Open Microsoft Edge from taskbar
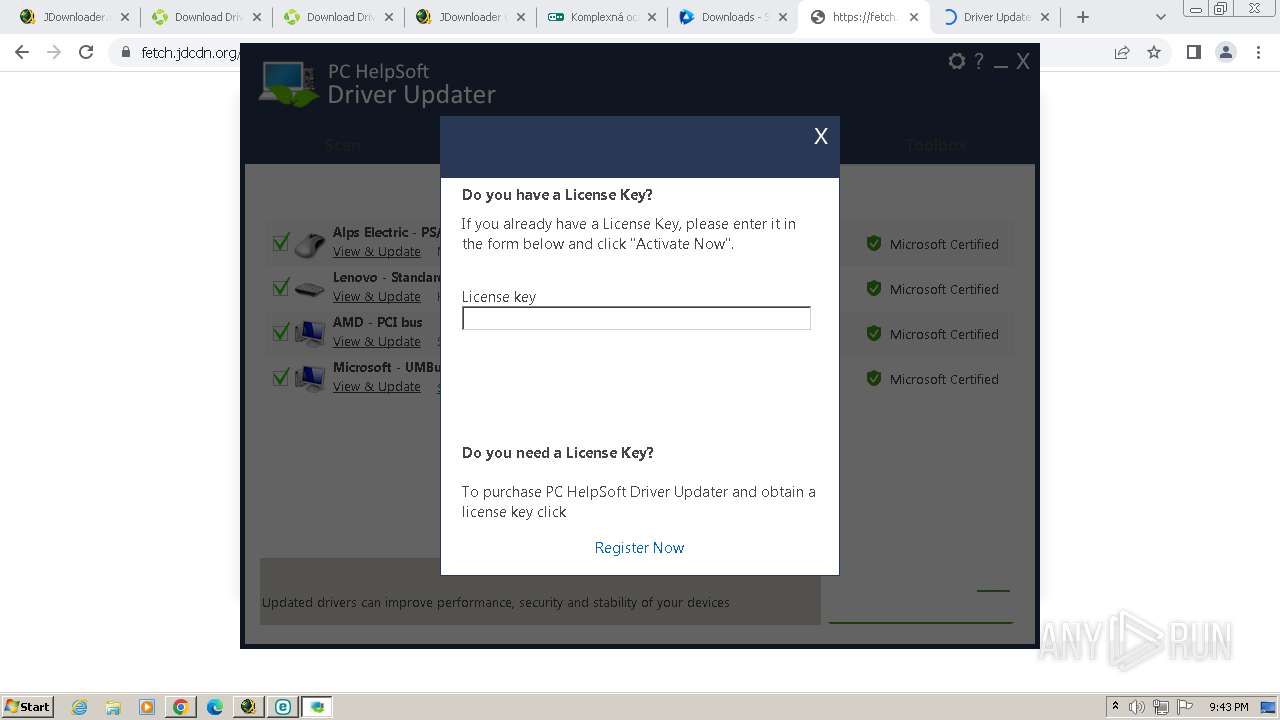Image resolution: width=1280 pixels, height=720 pixels. pyautogui.click(x=215, y=707)
